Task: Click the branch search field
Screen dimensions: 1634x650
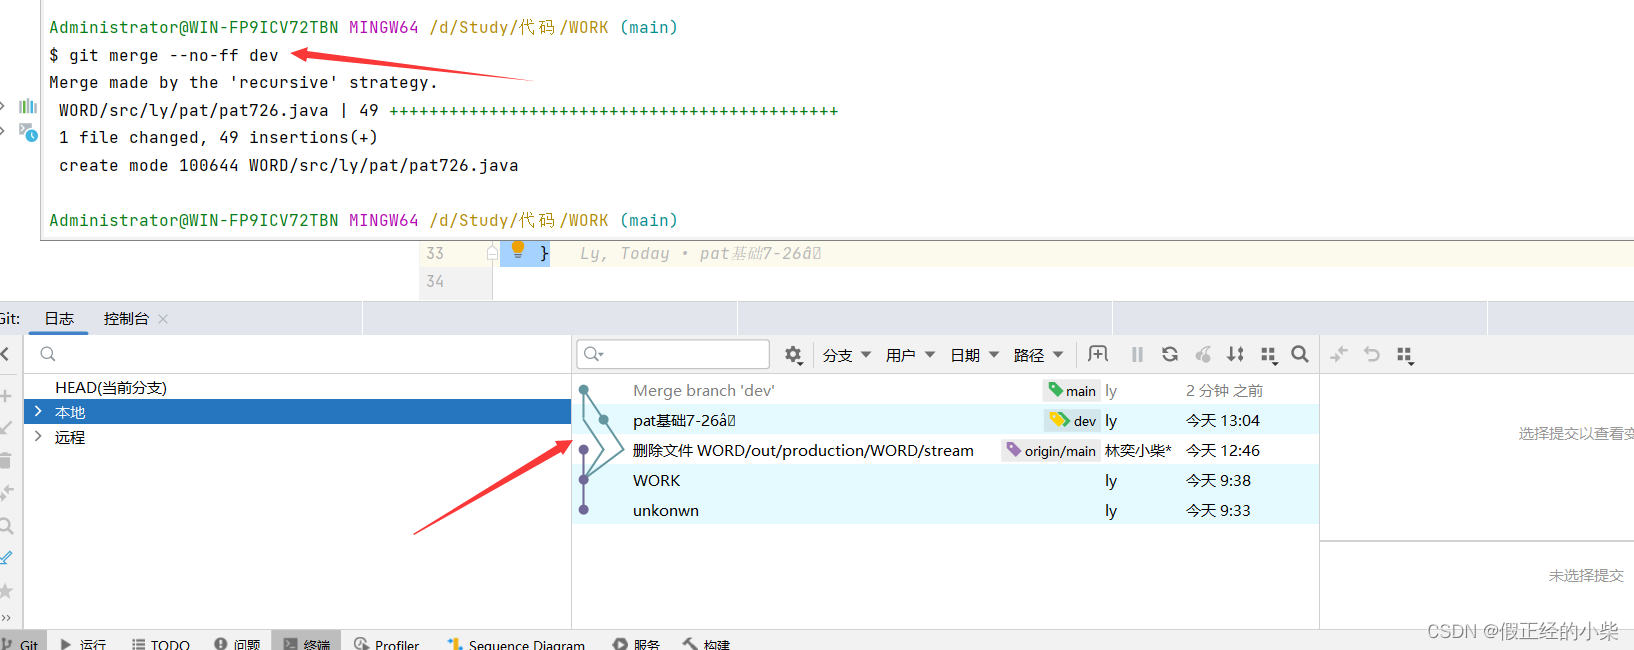Action: [x=297, y=354]
